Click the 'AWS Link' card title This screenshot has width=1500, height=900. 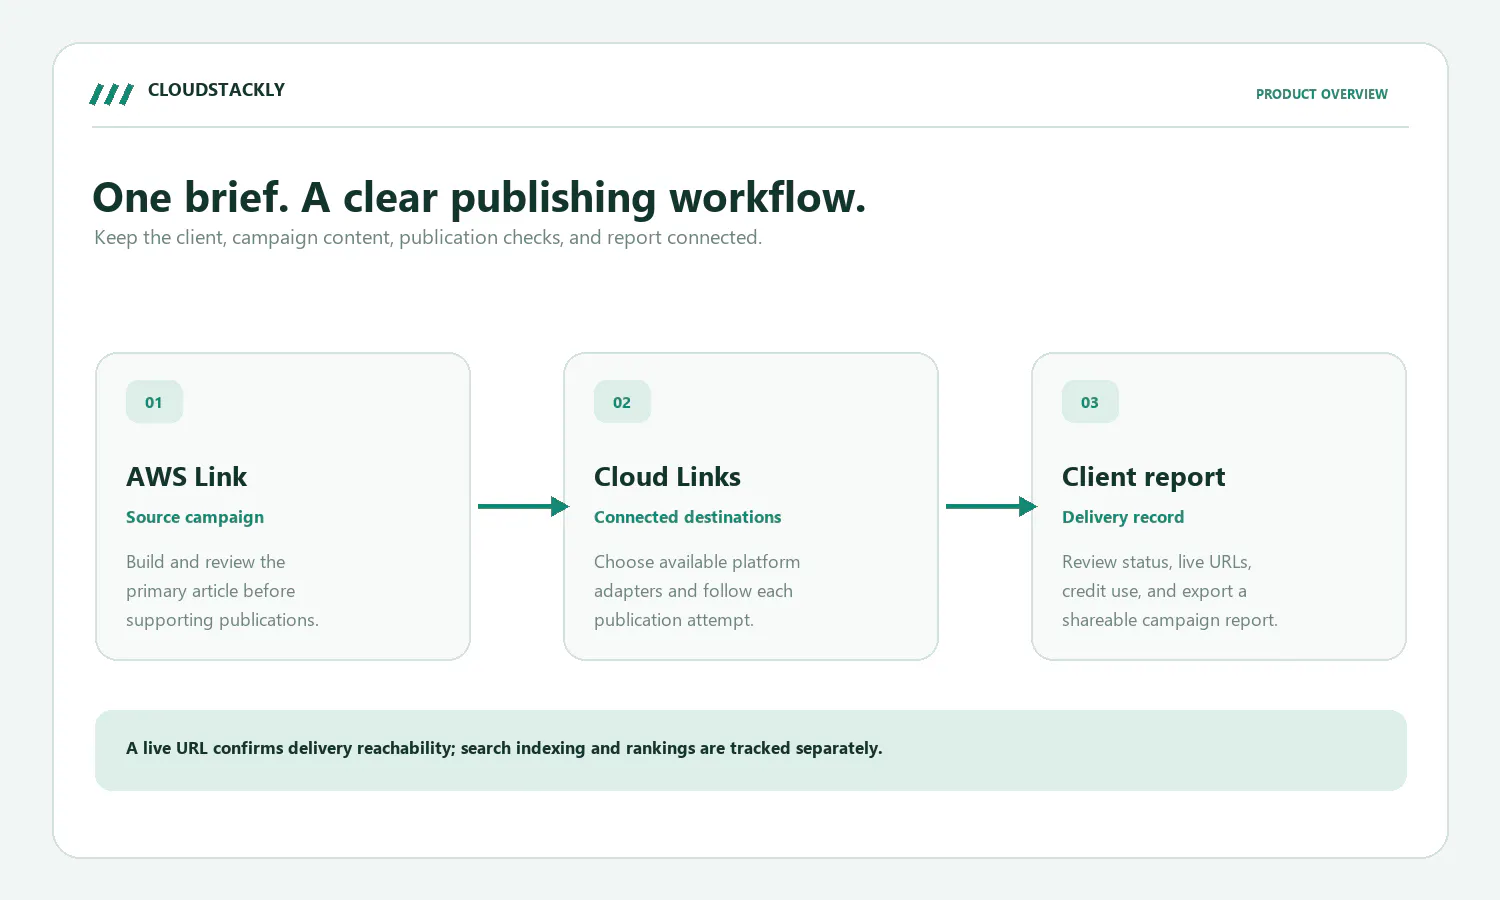tap(186, 477)
